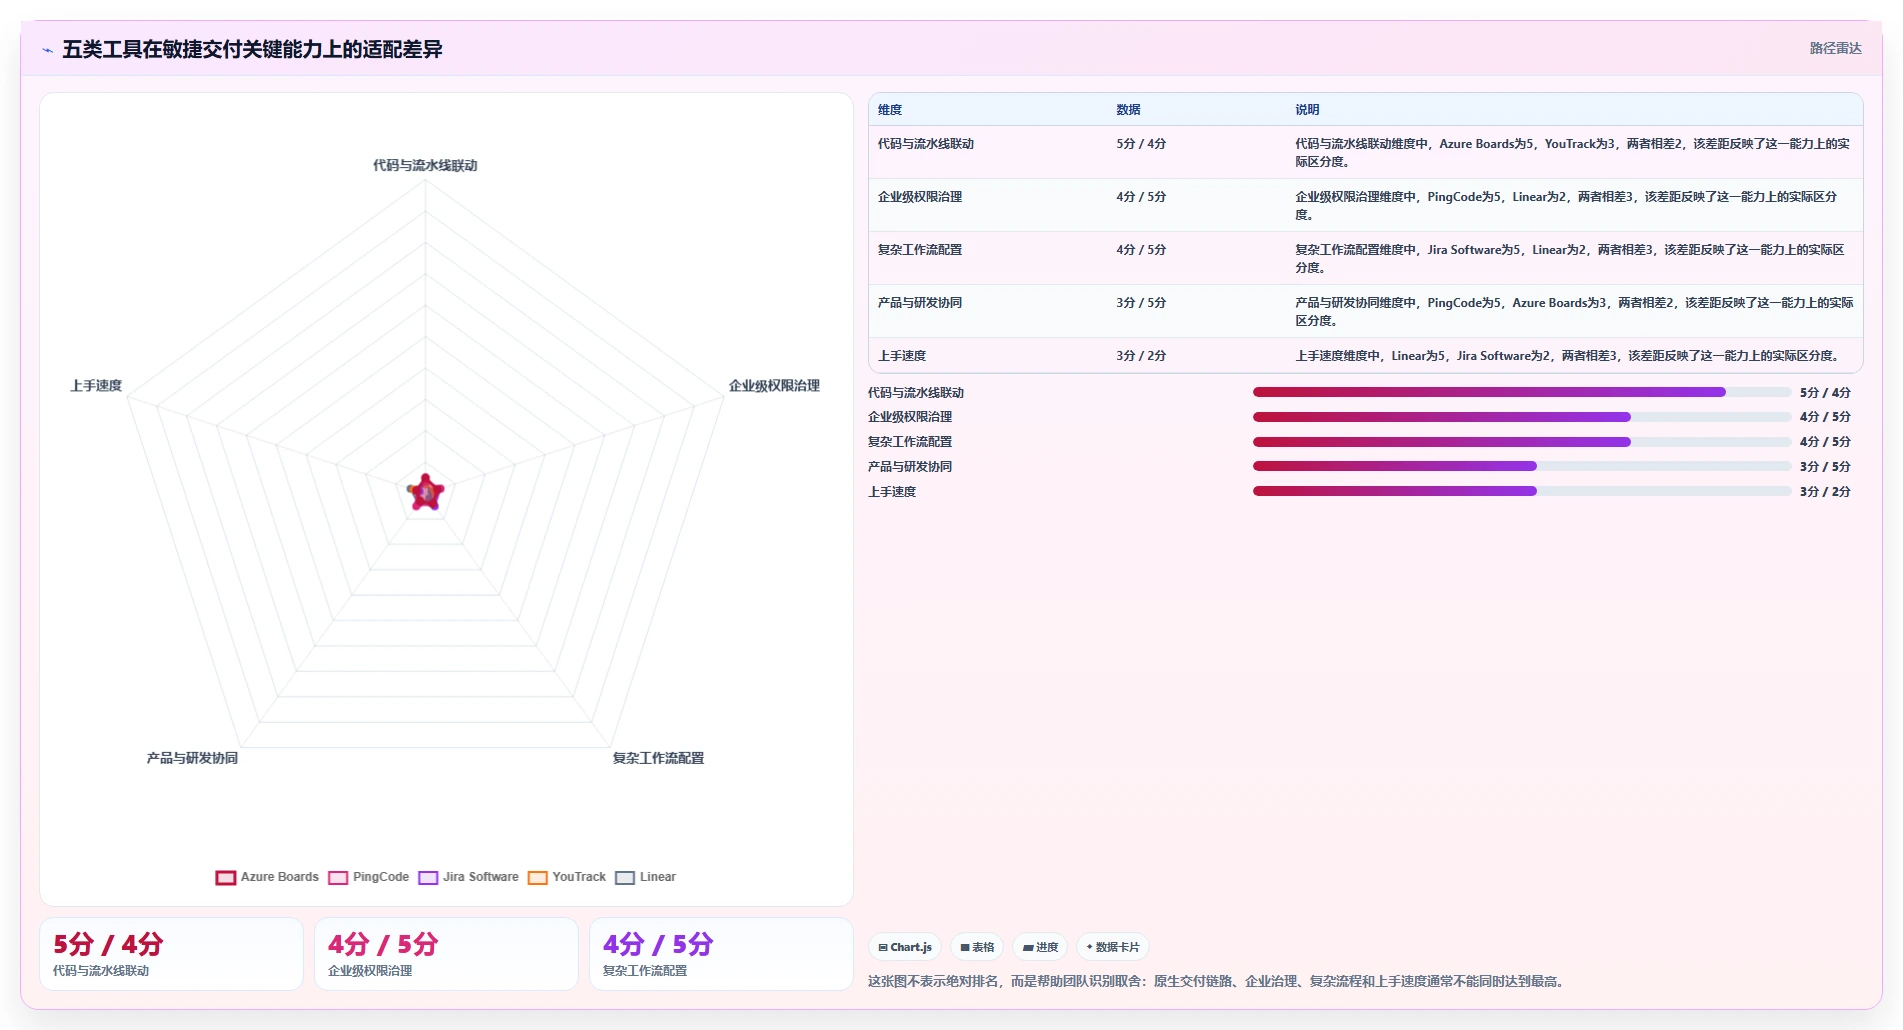
Task: Open the 4分 / 5分 企业级权限治理 card
Action: click(446, 954)
